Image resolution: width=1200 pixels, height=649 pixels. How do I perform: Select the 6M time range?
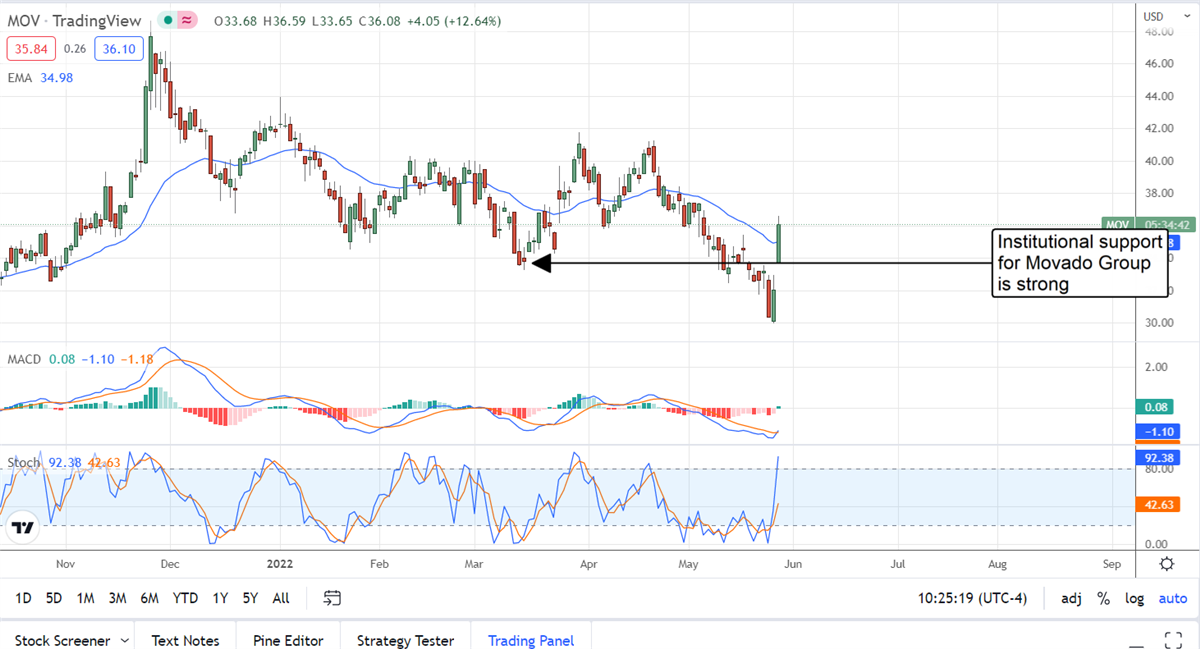click(x=149, y=598)
